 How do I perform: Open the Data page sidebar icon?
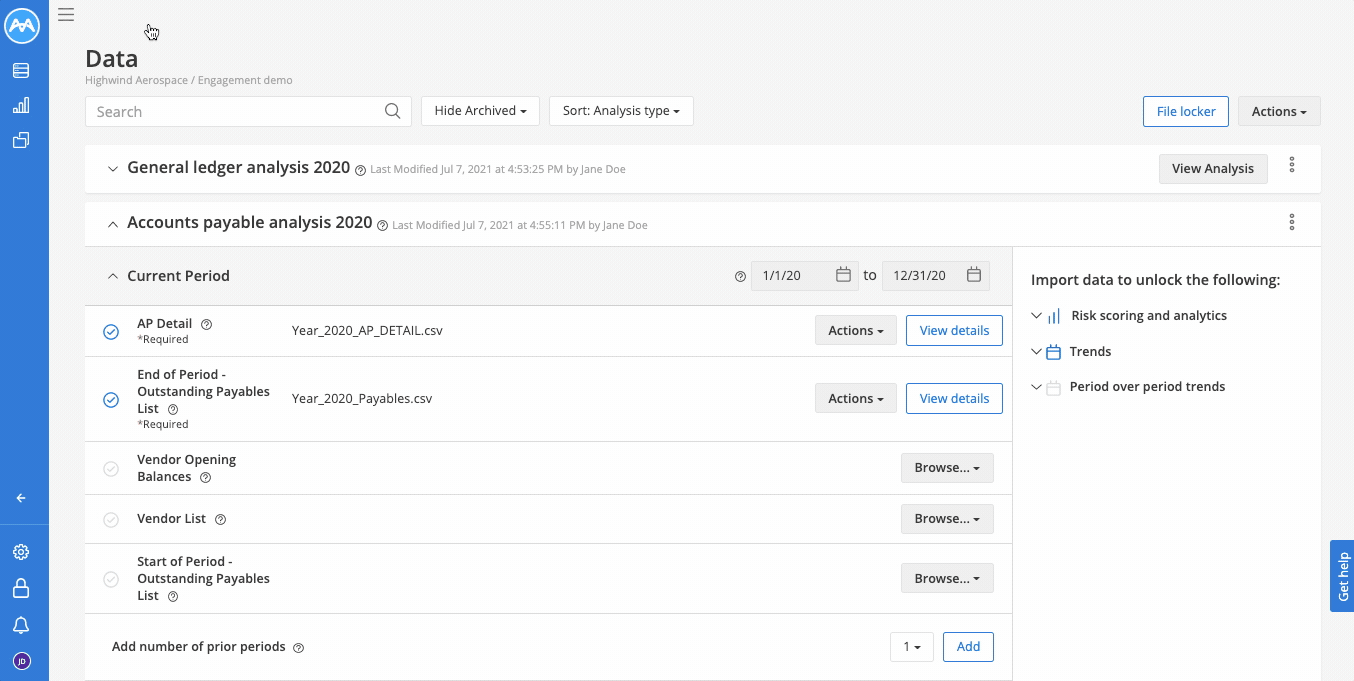tap(21, 71)
